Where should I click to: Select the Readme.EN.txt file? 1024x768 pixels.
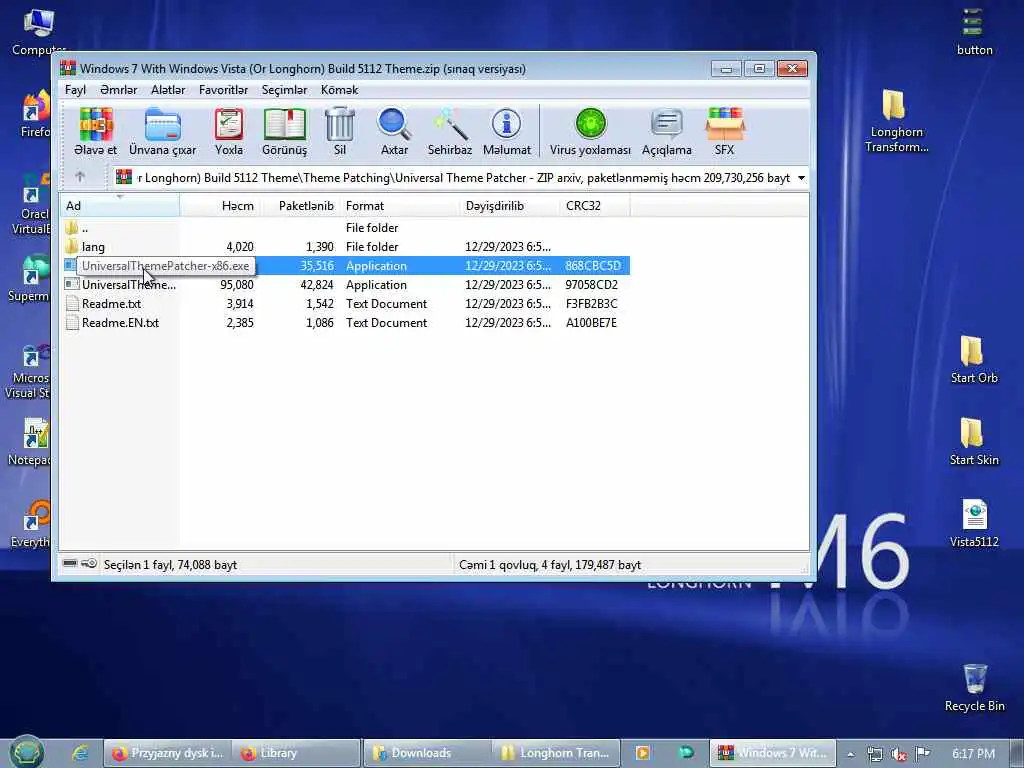point(345,322)
